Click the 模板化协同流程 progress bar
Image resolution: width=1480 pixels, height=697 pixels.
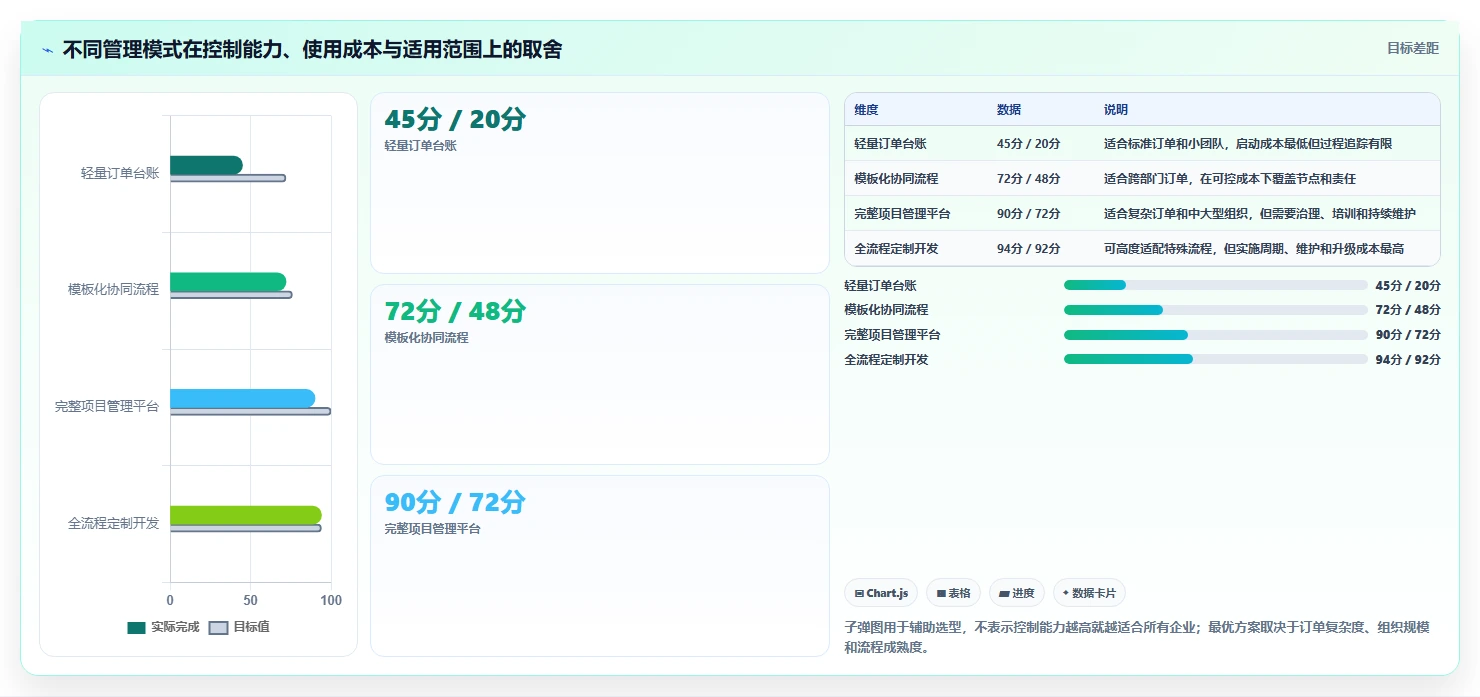tap(1216, 310)
